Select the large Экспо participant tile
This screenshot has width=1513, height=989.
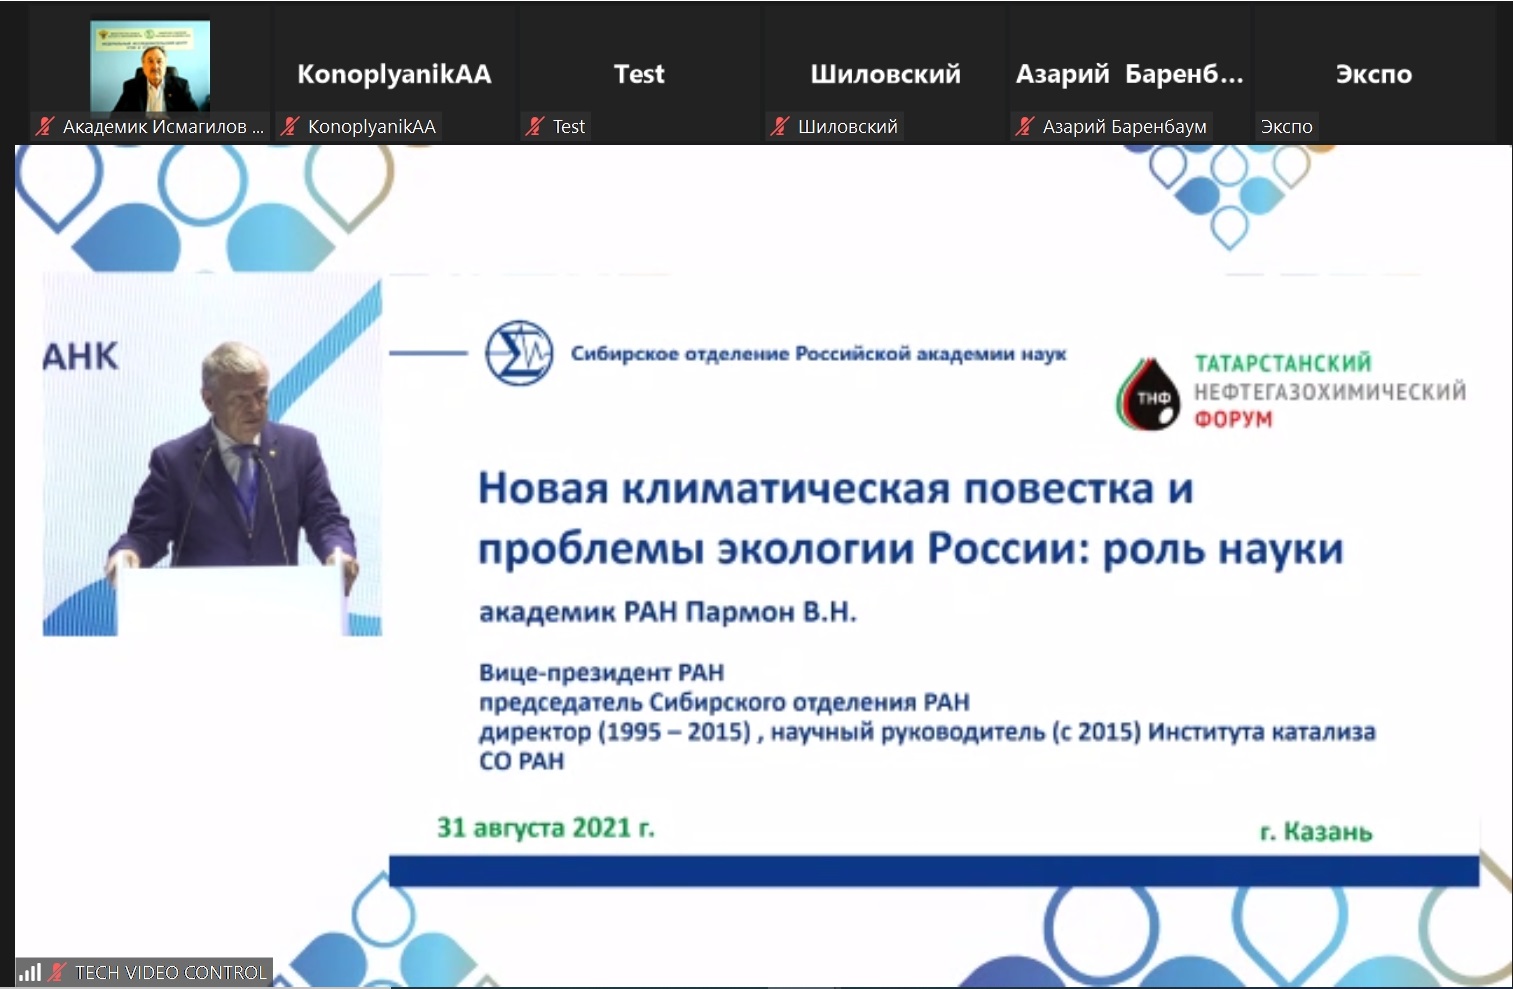pos(1374,74)
